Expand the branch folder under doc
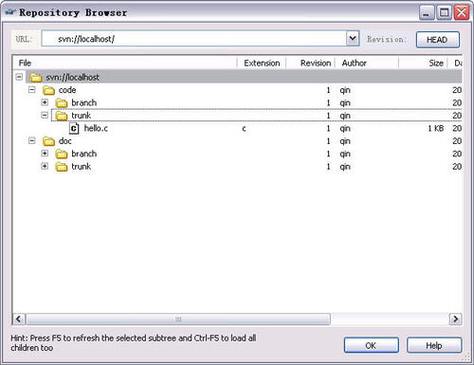This screenshot has width=474, height=365. (x=45, y=153)
